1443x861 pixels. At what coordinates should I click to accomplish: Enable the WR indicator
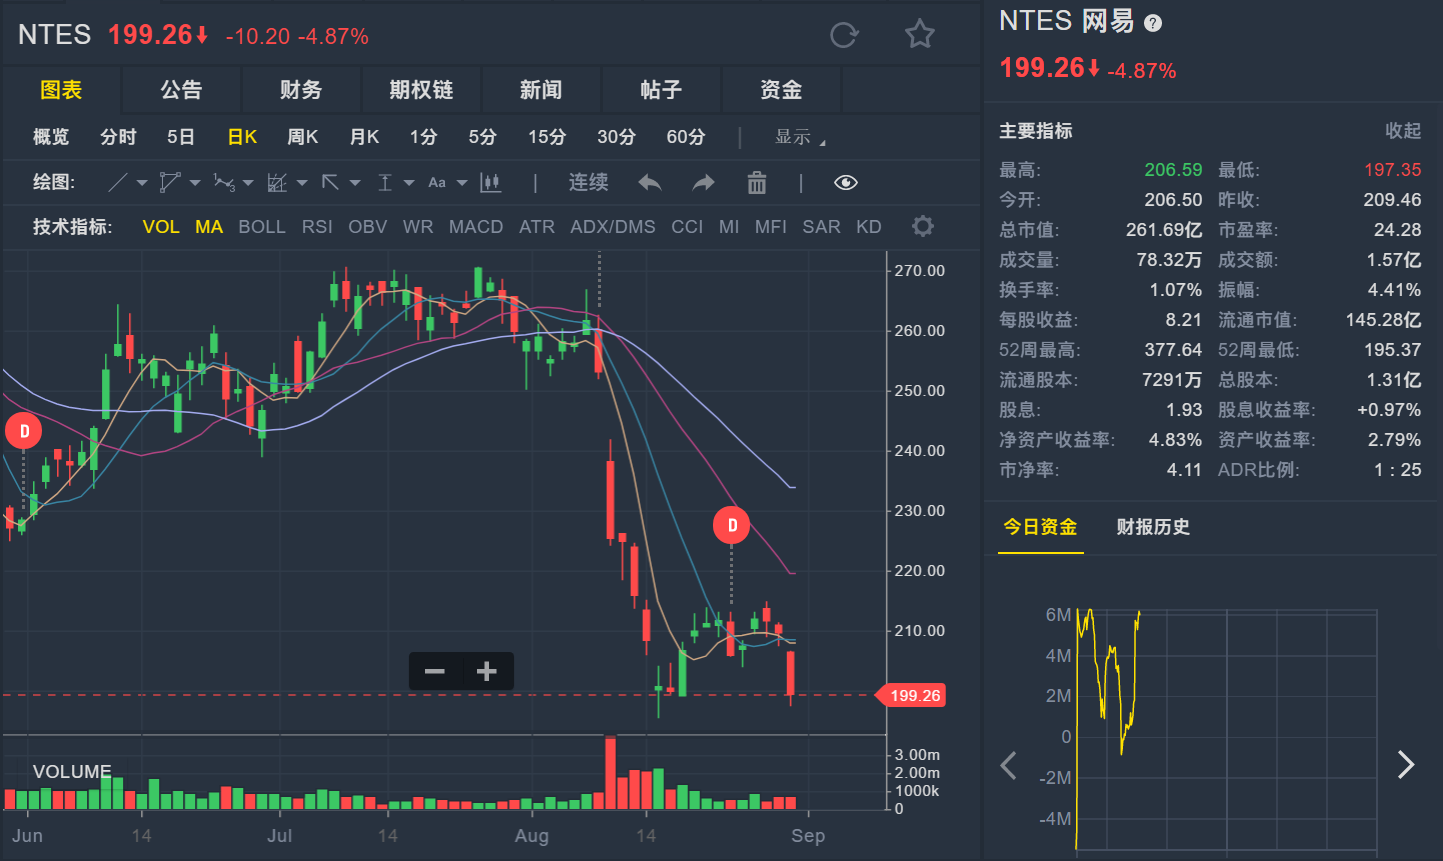click(x=418, y=227)
